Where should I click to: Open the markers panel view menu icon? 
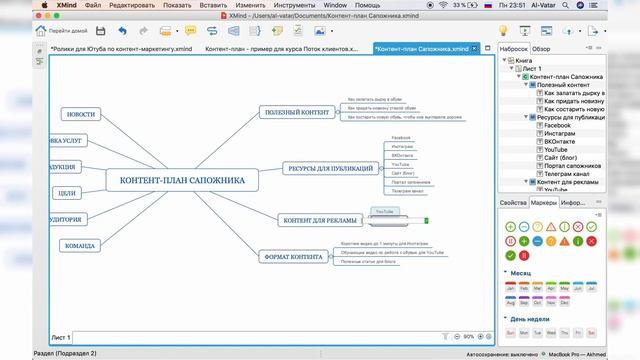tap(598, 214)
